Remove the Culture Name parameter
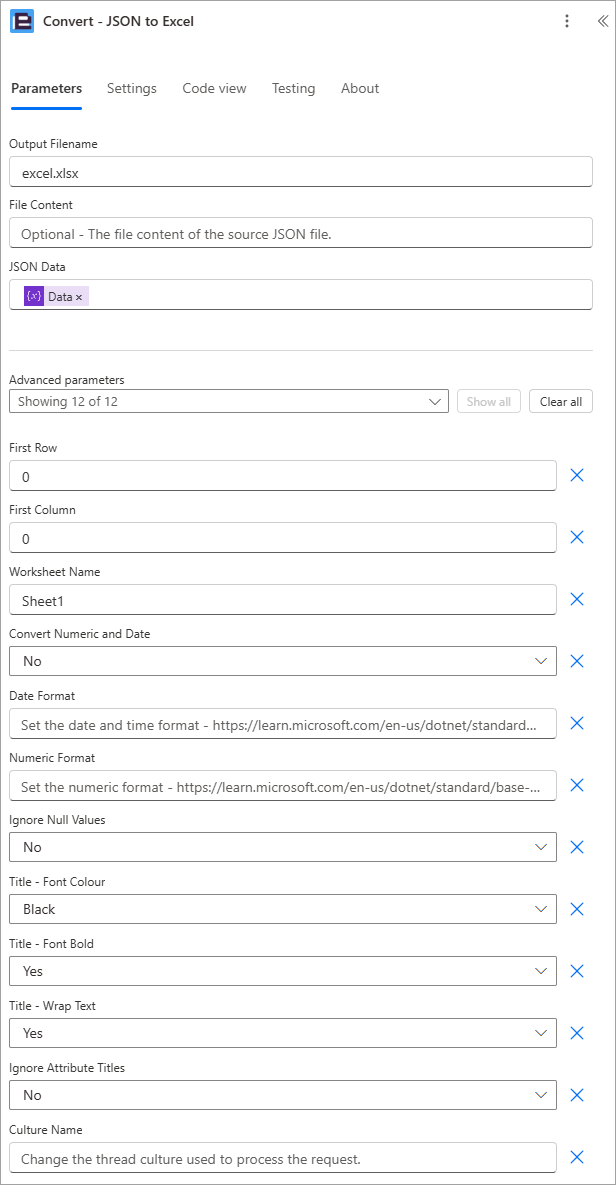The width and height of the screenshot is (616, 1185). [x=577, y=1157]
